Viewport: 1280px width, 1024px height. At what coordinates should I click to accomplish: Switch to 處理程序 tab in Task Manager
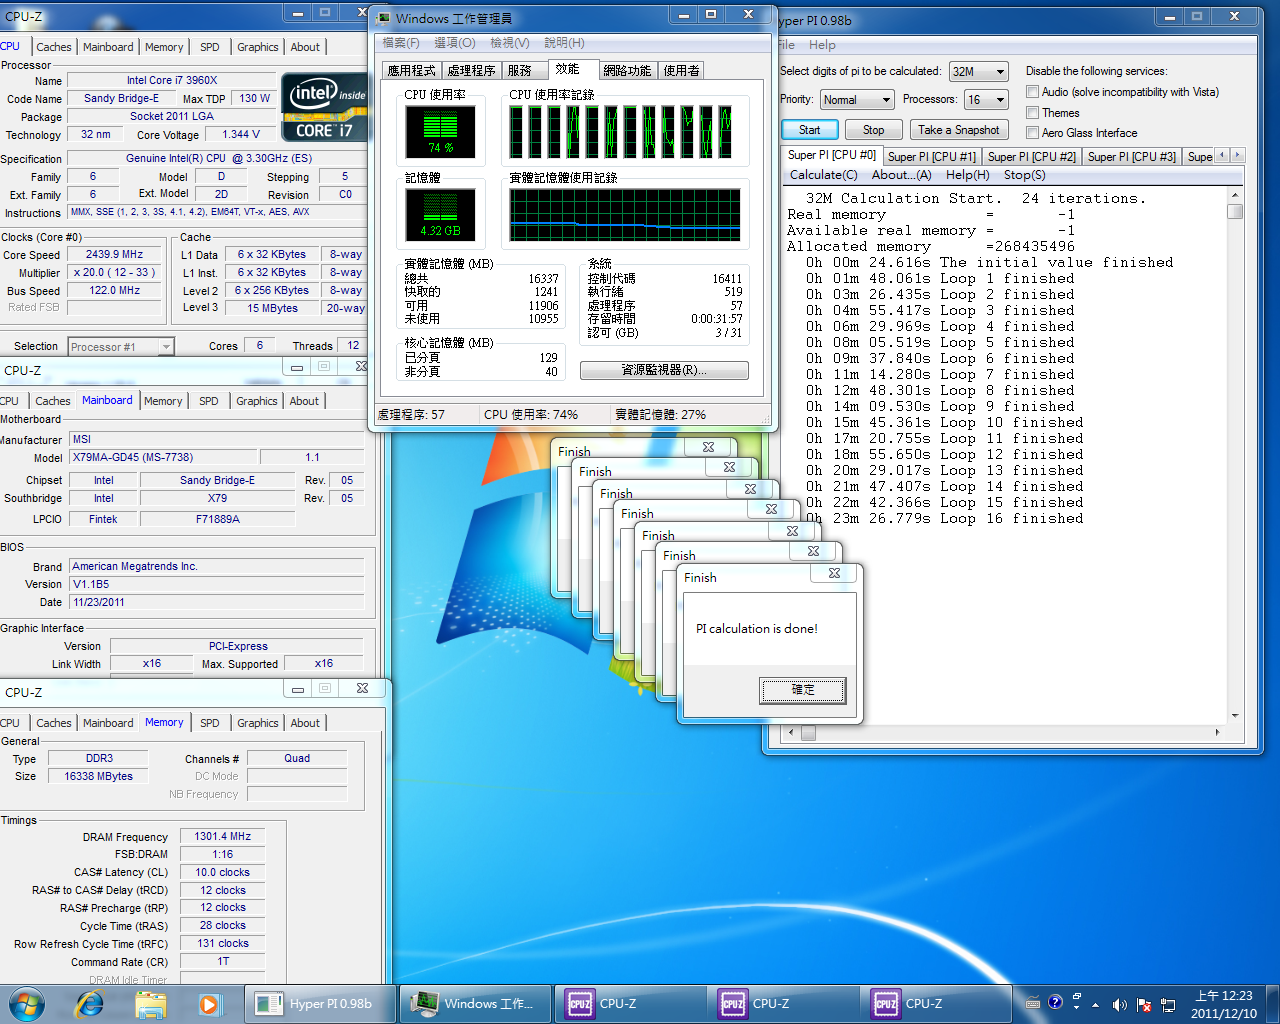click(472, 71)
